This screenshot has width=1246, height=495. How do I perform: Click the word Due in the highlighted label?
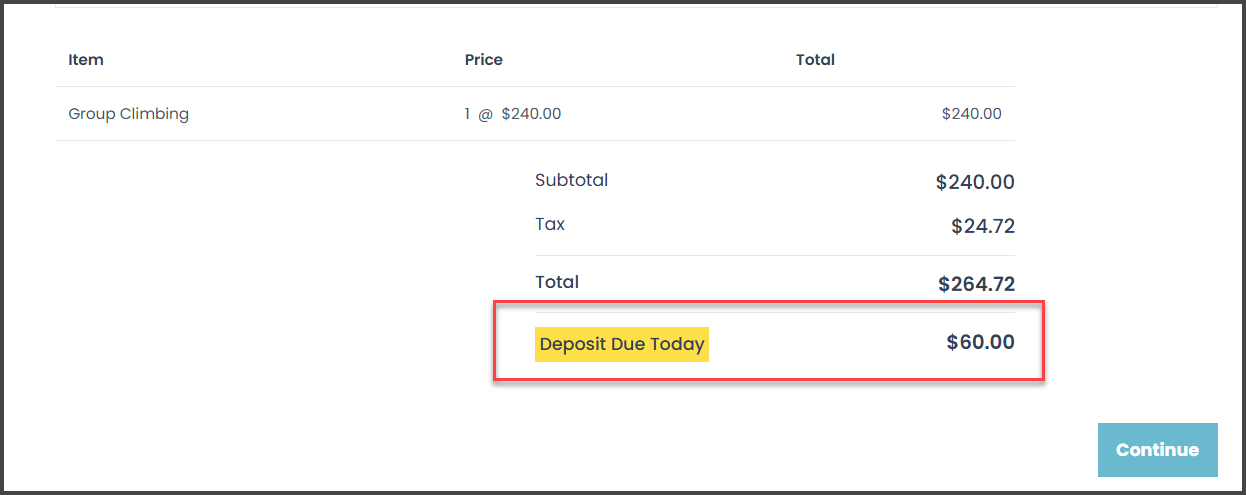point(629,345)
